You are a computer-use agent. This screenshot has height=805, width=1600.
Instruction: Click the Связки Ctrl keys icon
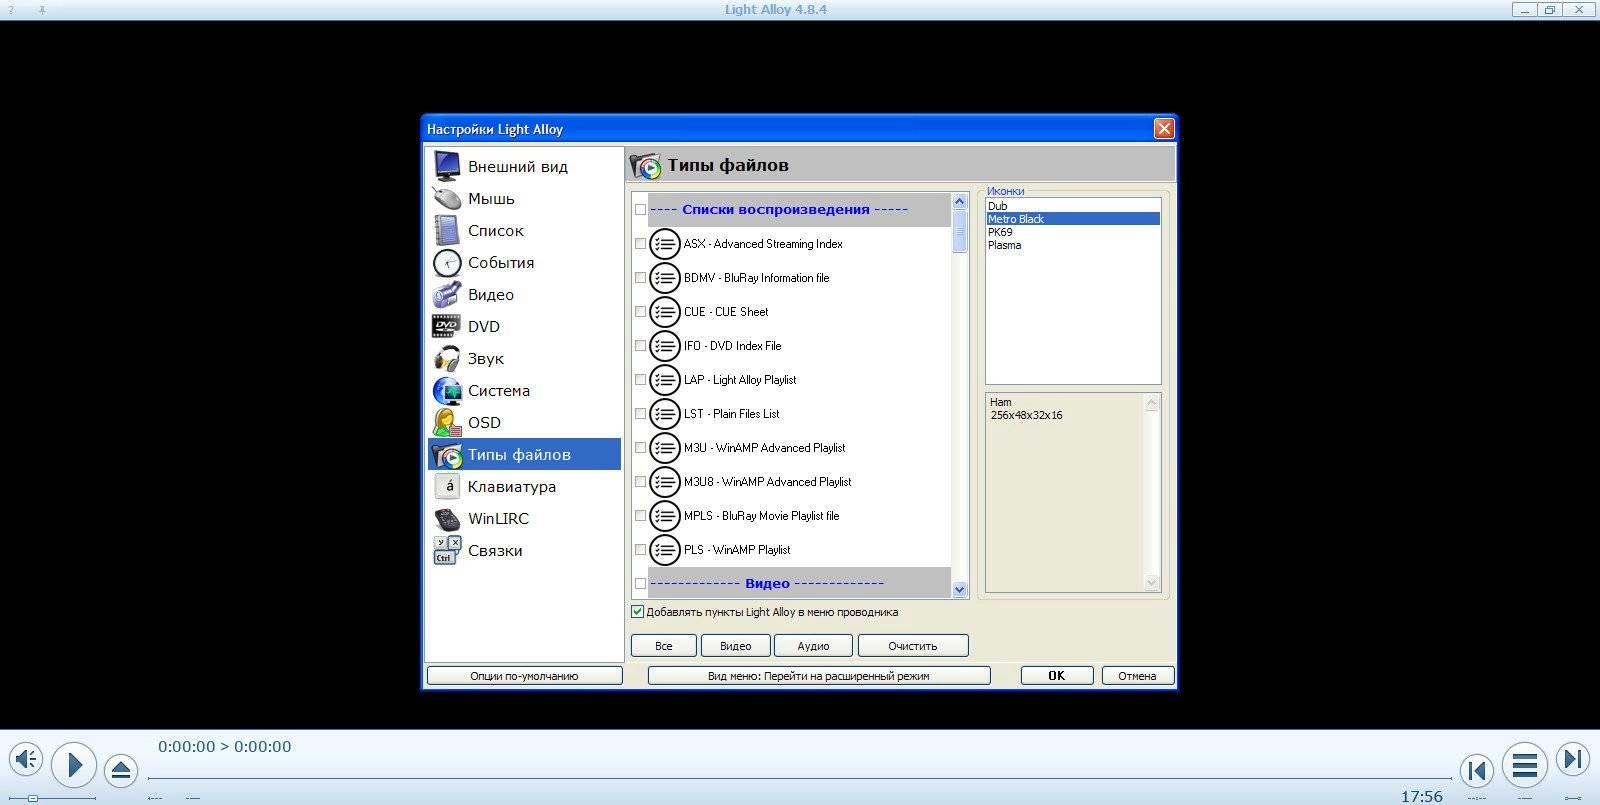point(447,550)
